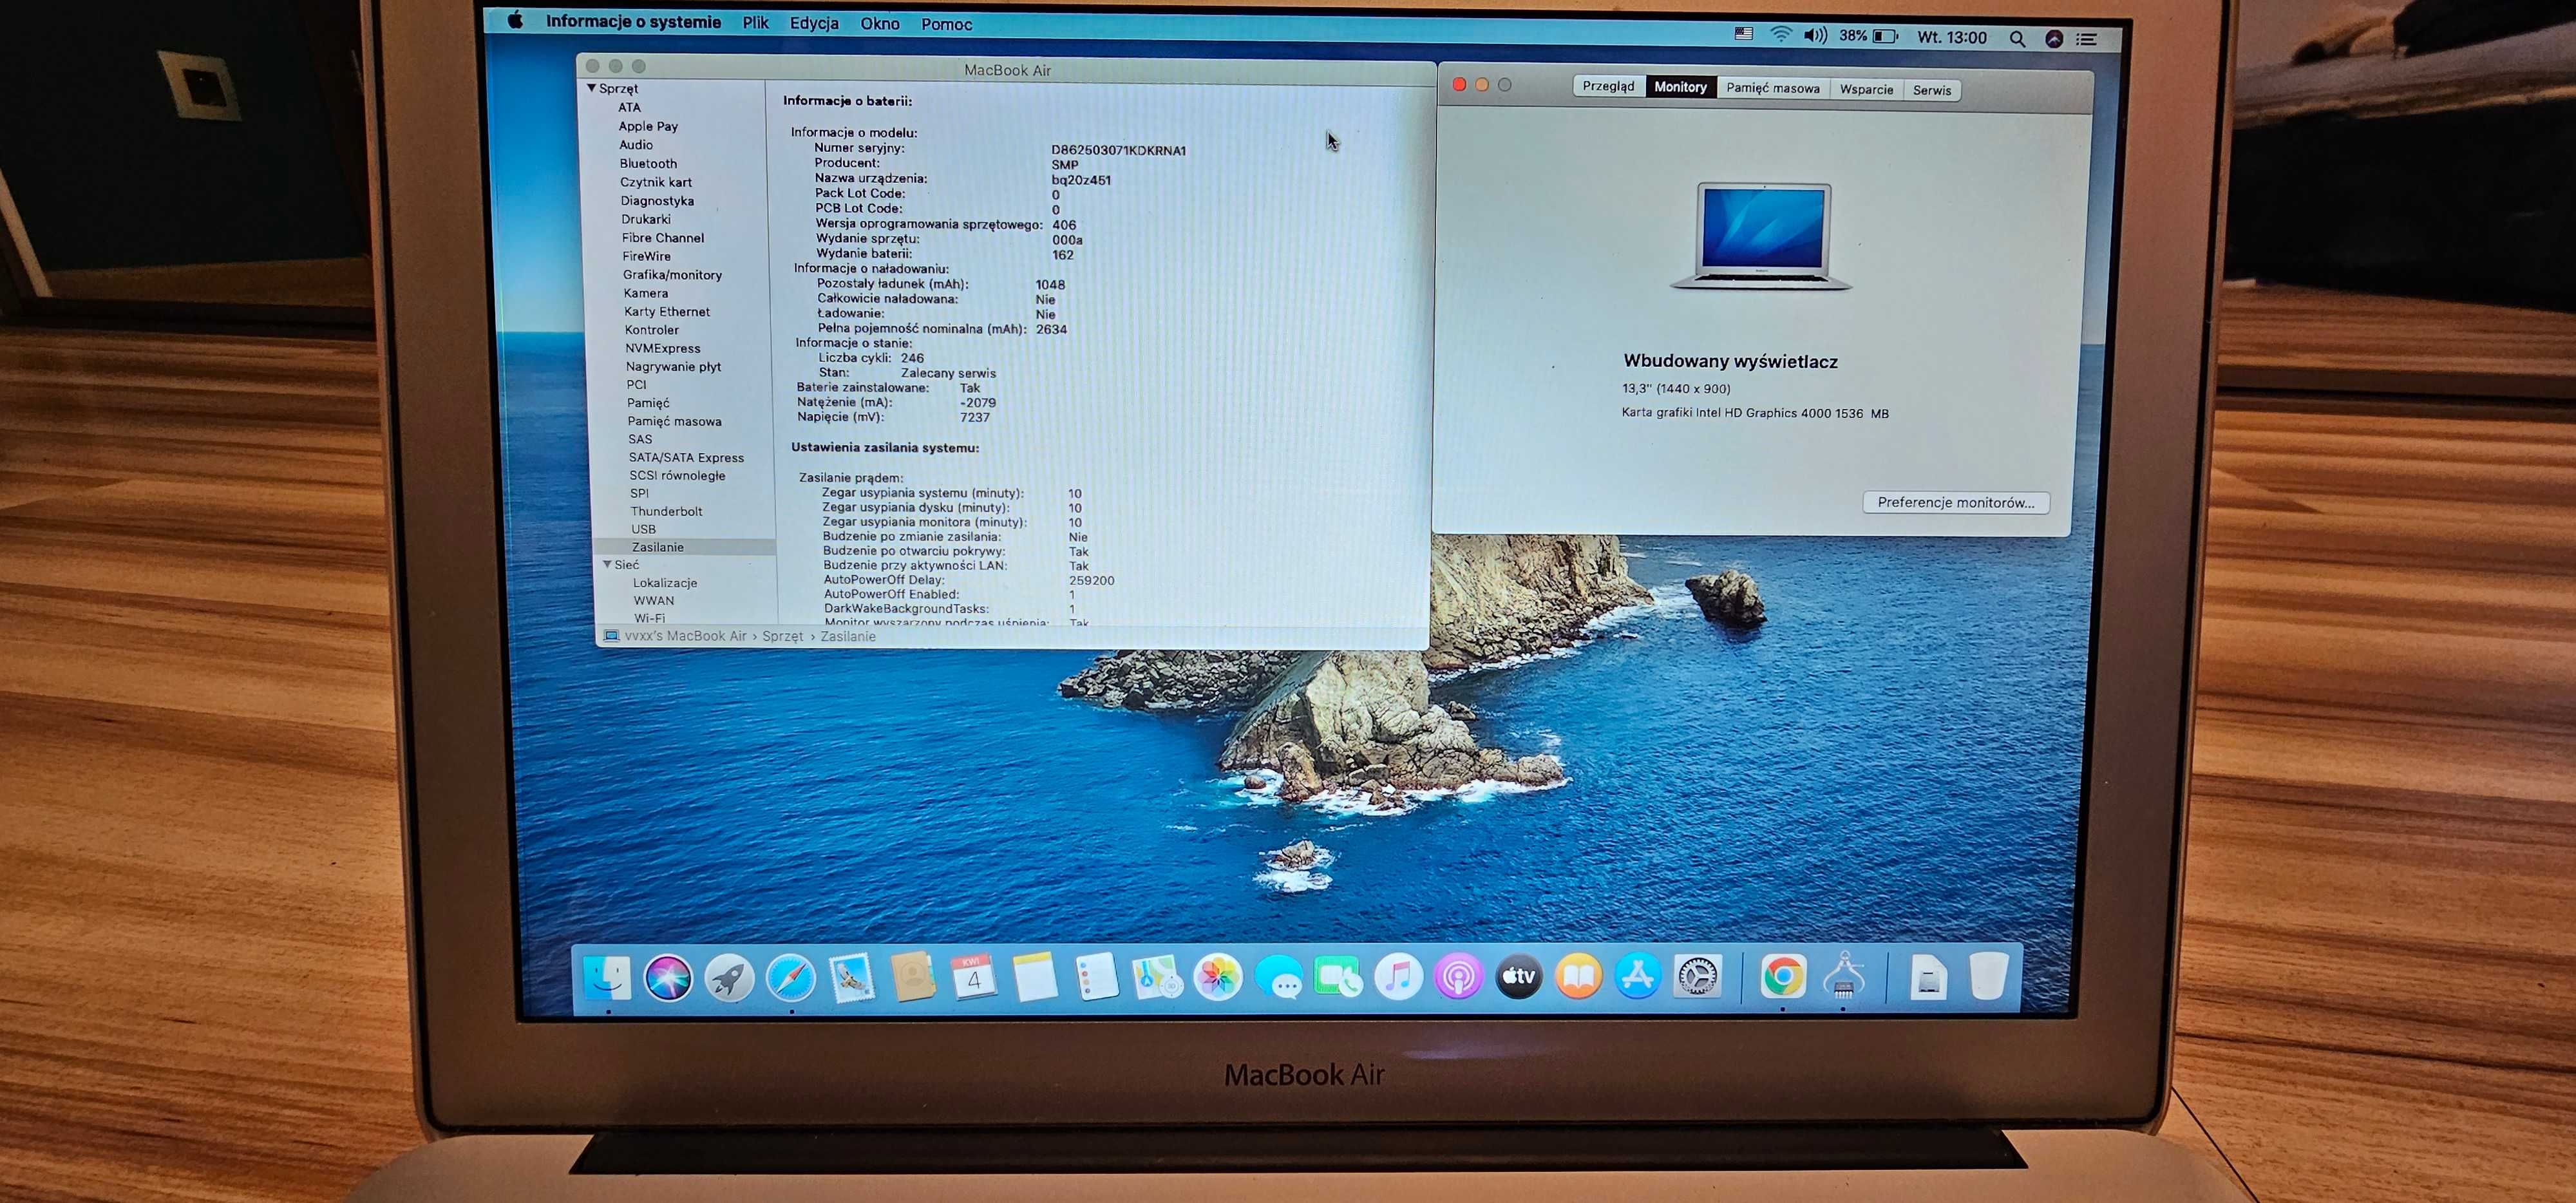
Task: Open Launchpad rocket icon in Dock
Action: click(x=729, y=978)
